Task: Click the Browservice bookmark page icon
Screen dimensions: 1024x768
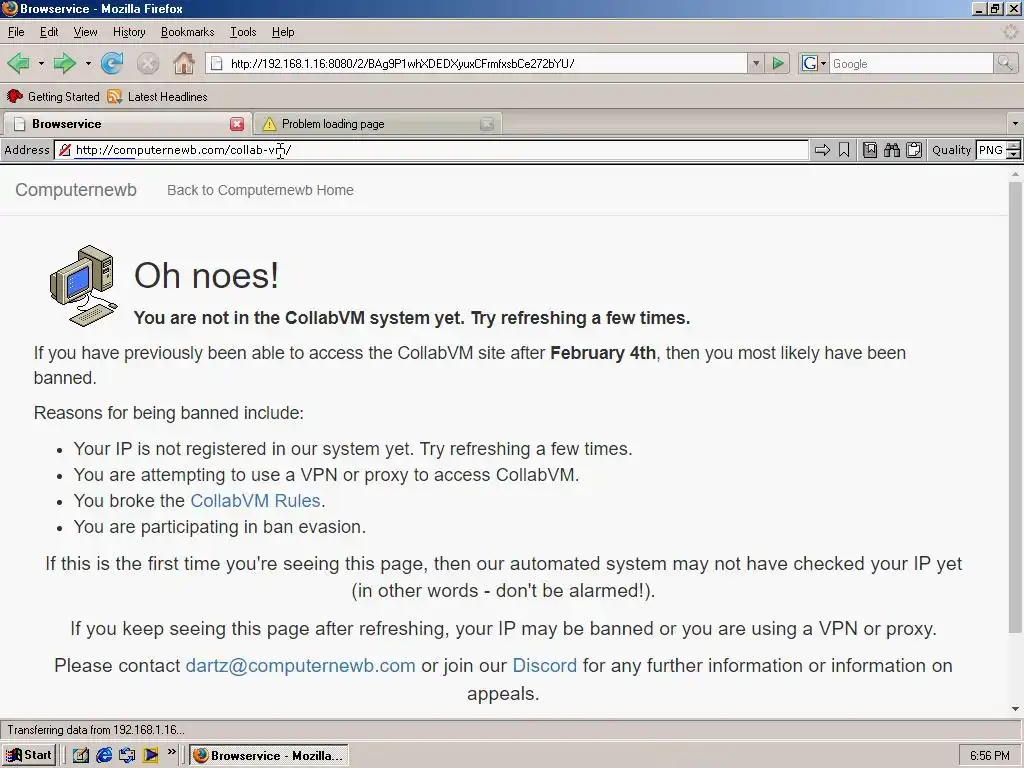Action: coord(844,150)
